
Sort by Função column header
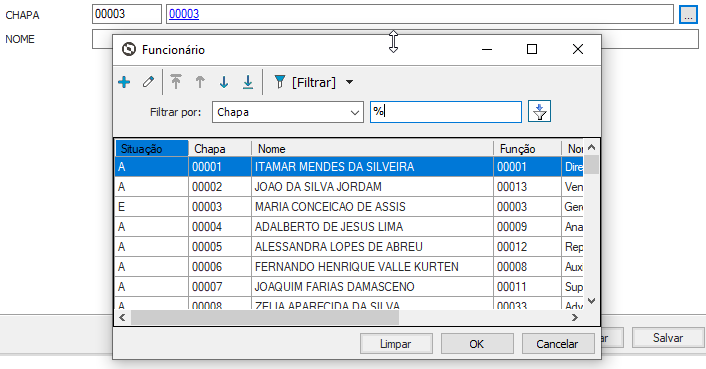(527, 148)
